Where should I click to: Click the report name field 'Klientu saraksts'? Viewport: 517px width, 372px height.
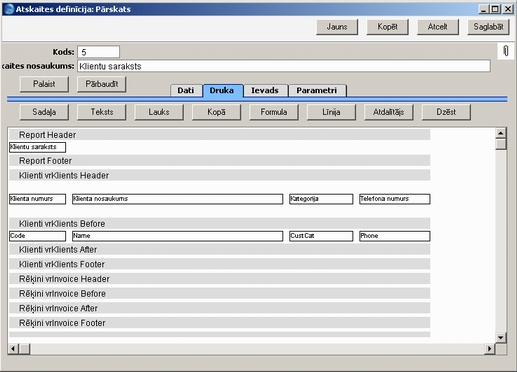coord(284,66)
